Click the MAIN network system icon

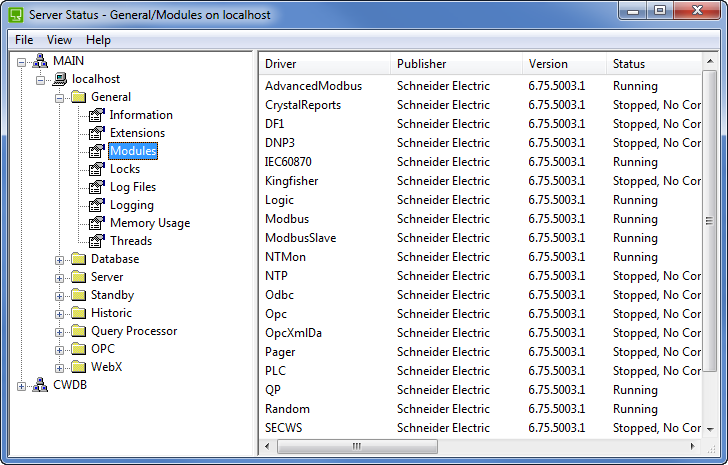(x=40, y=61)
